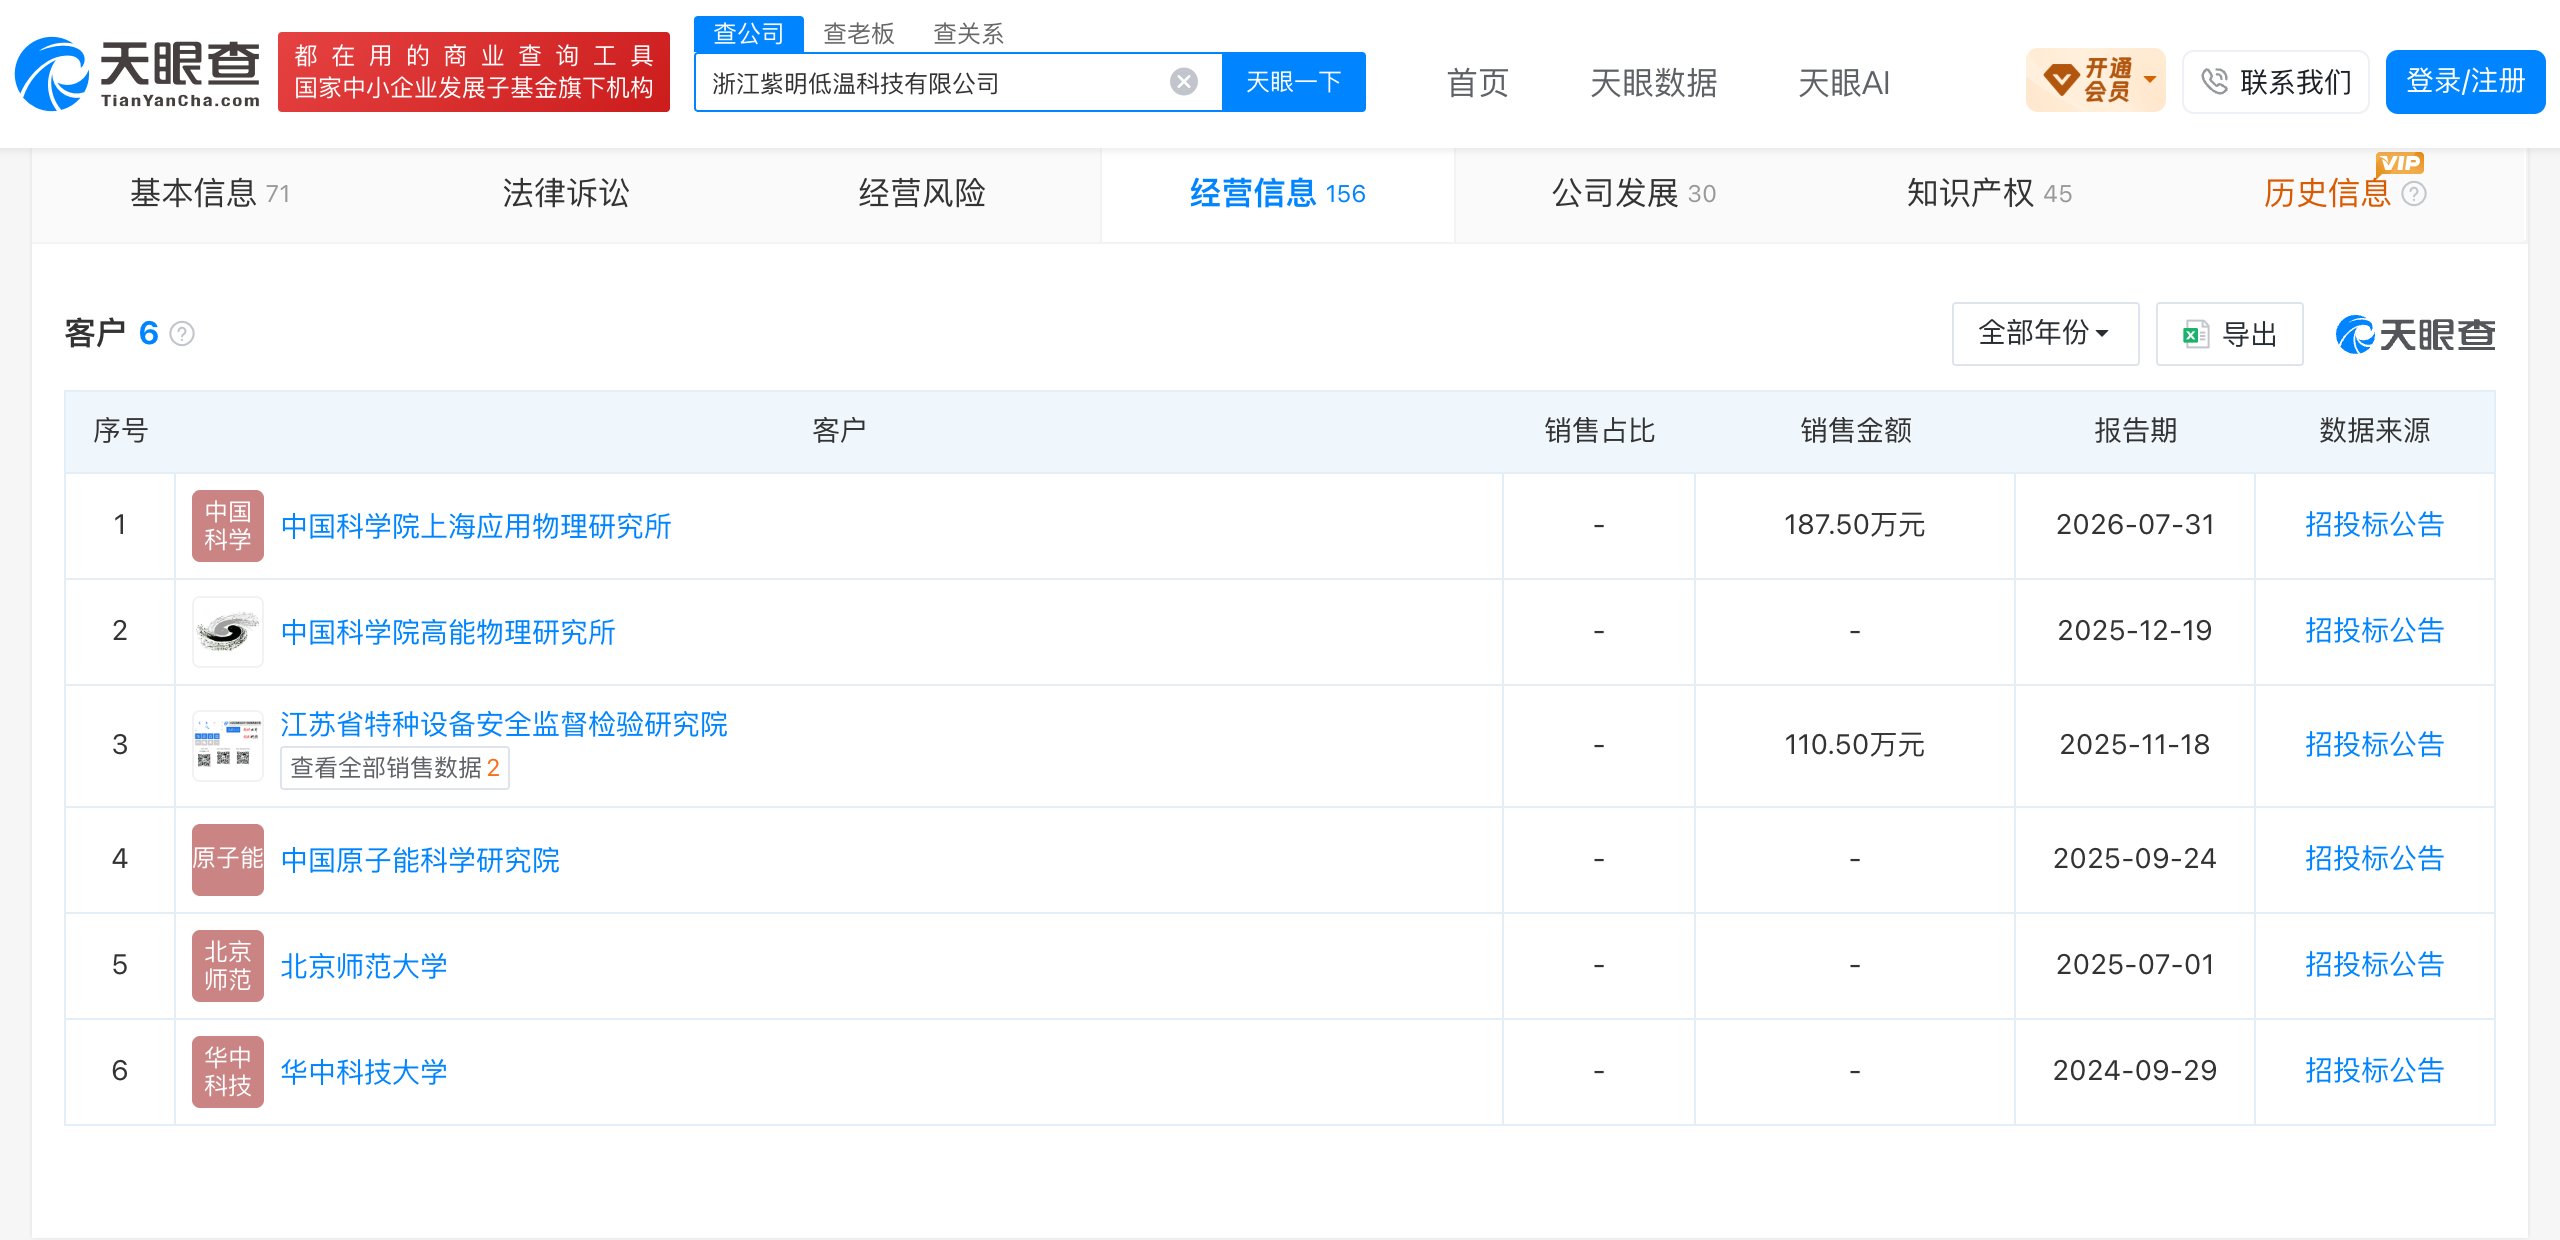Open 中国科学院高能物理研究所 logo thumbnail
The width and height of the screenshot is (2560, 1240).
(228, 632)
